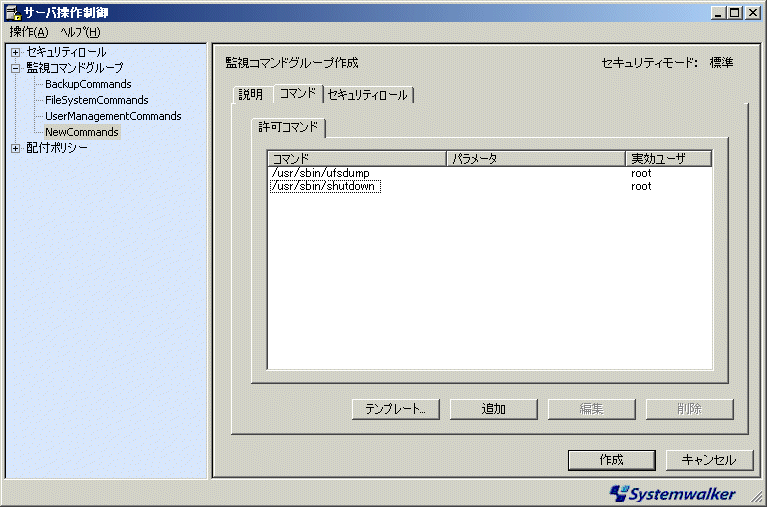Minimize the サーバ操作制御 window
767x507 pixels.
point(718,13)
